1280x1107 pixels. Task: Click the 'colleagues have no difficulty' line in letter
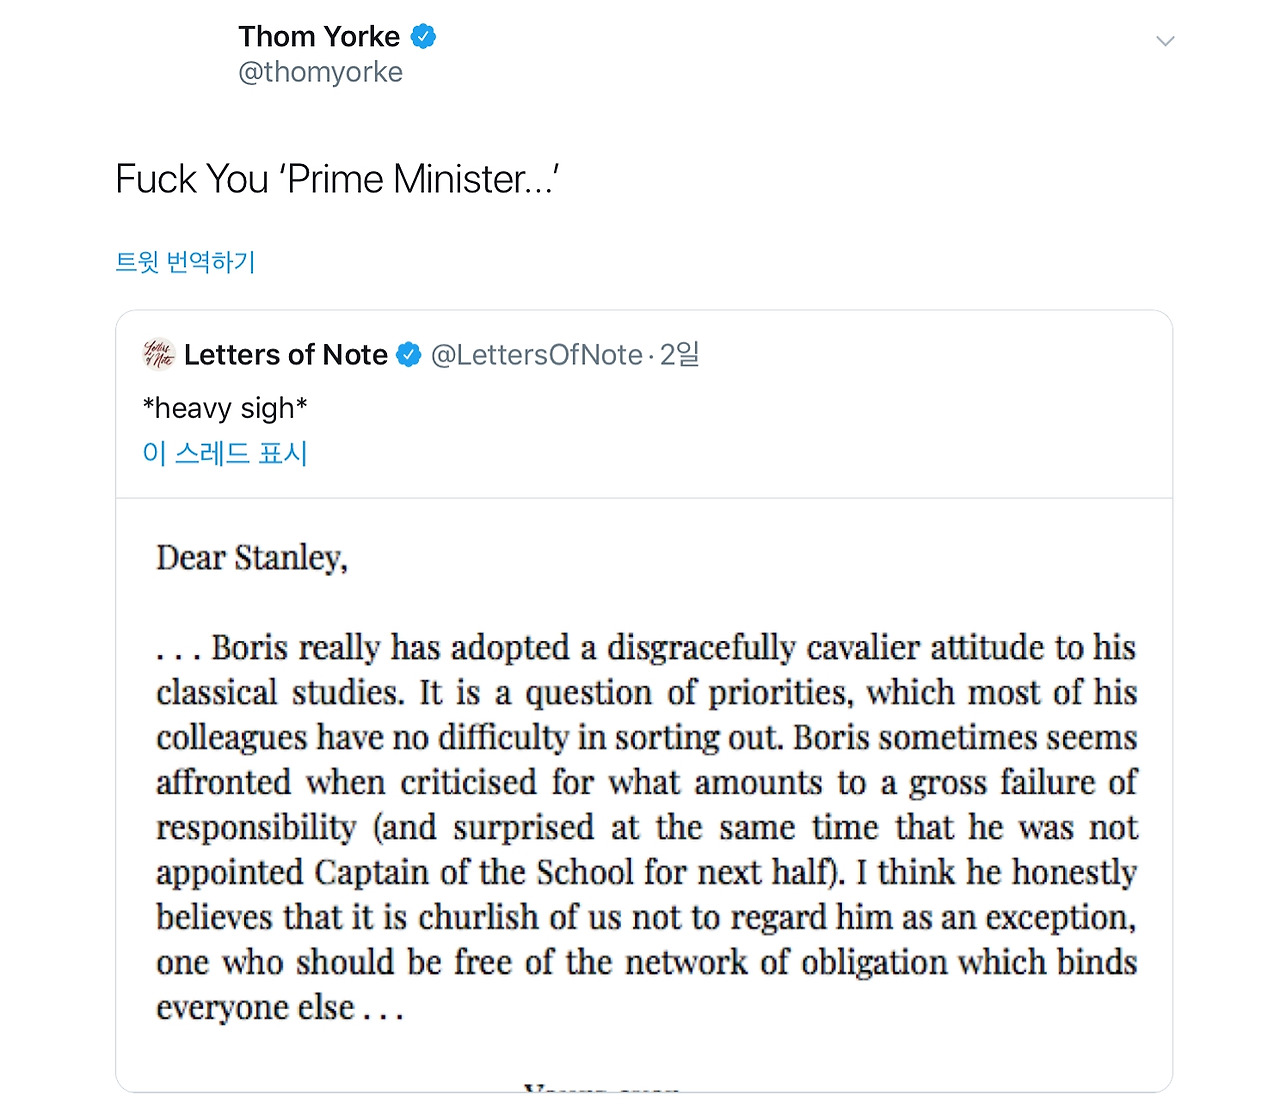[646, 738]
